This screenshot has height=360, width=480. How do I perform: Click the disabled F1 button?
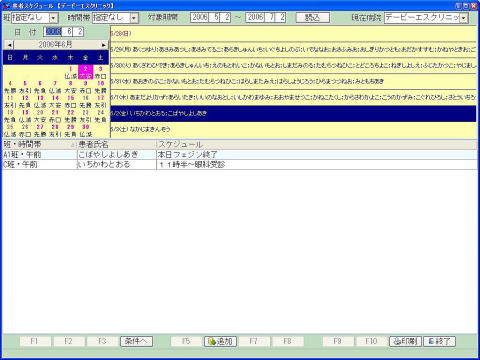[35, 341]
